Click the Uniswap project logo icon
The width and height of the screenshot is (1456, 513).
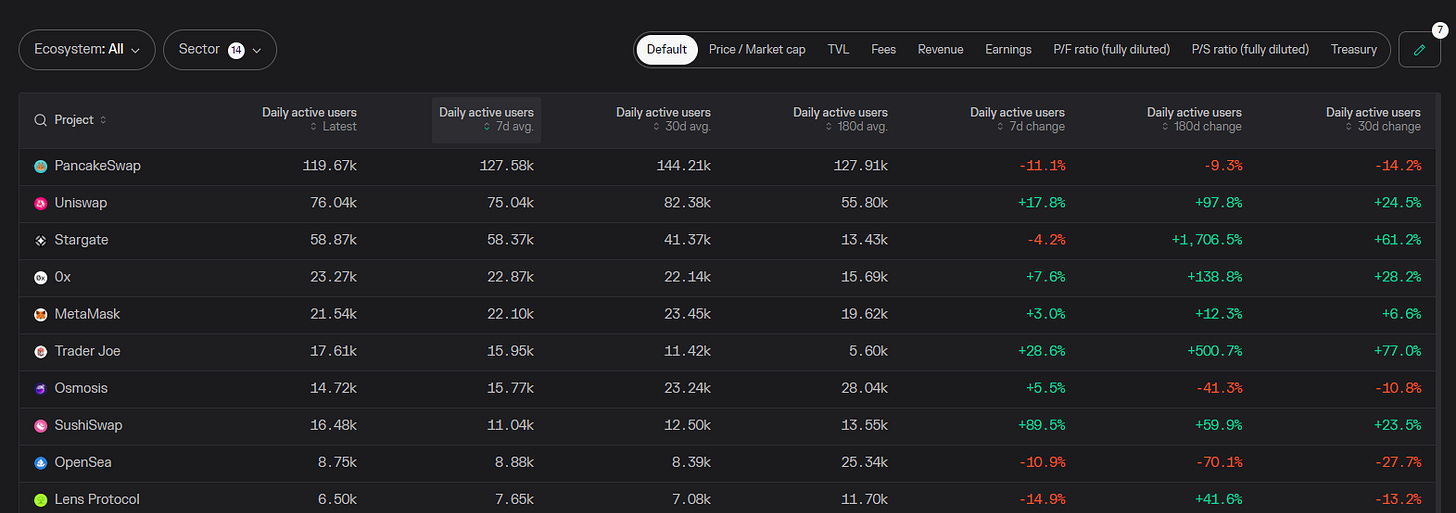(x=41, y=203)
